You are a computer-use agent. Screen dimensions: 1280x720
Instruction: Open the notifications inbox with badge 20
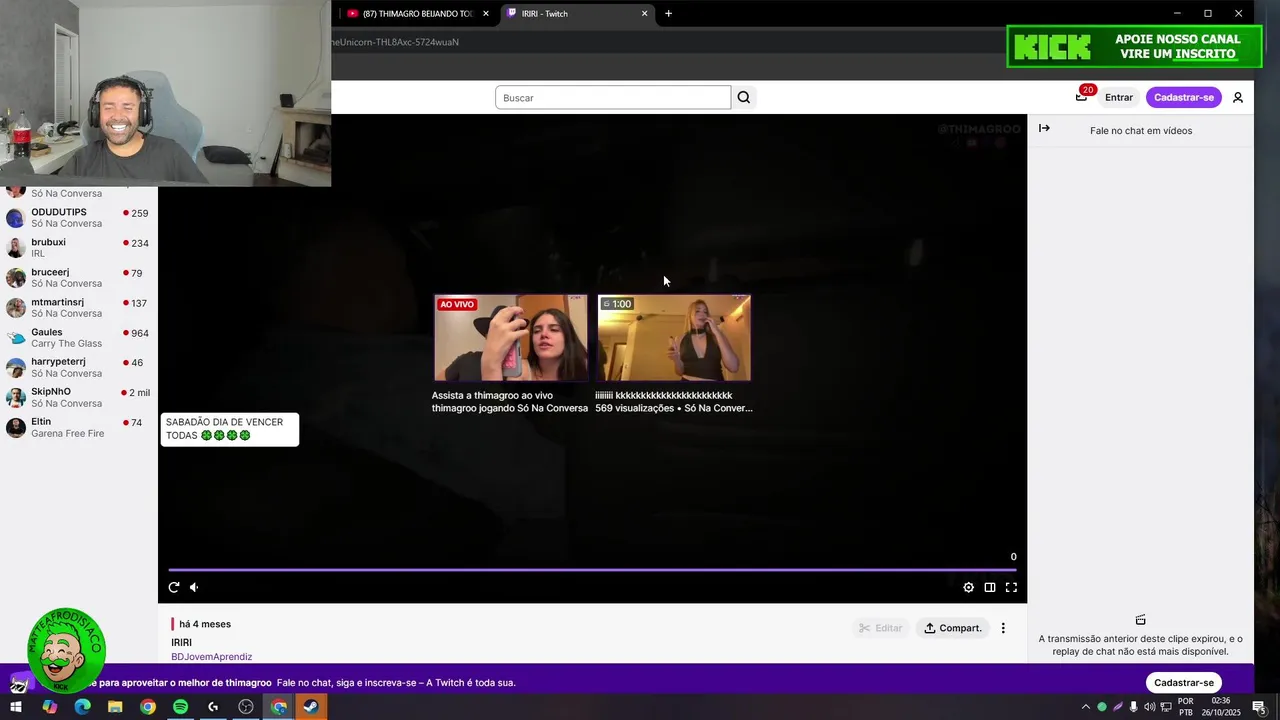click(1082, 96)
